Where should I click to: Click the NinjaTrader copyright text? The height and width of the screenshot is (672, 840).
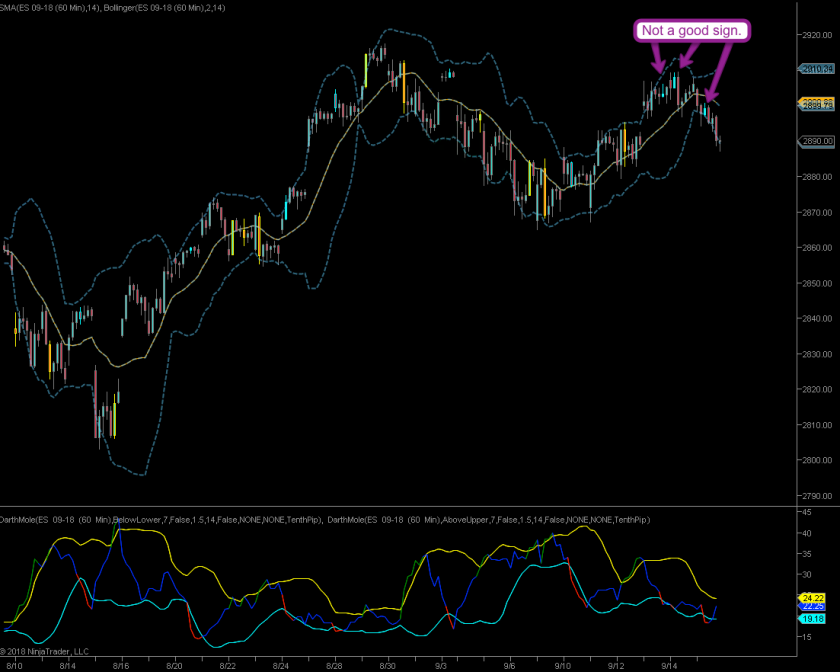point(45,651)
